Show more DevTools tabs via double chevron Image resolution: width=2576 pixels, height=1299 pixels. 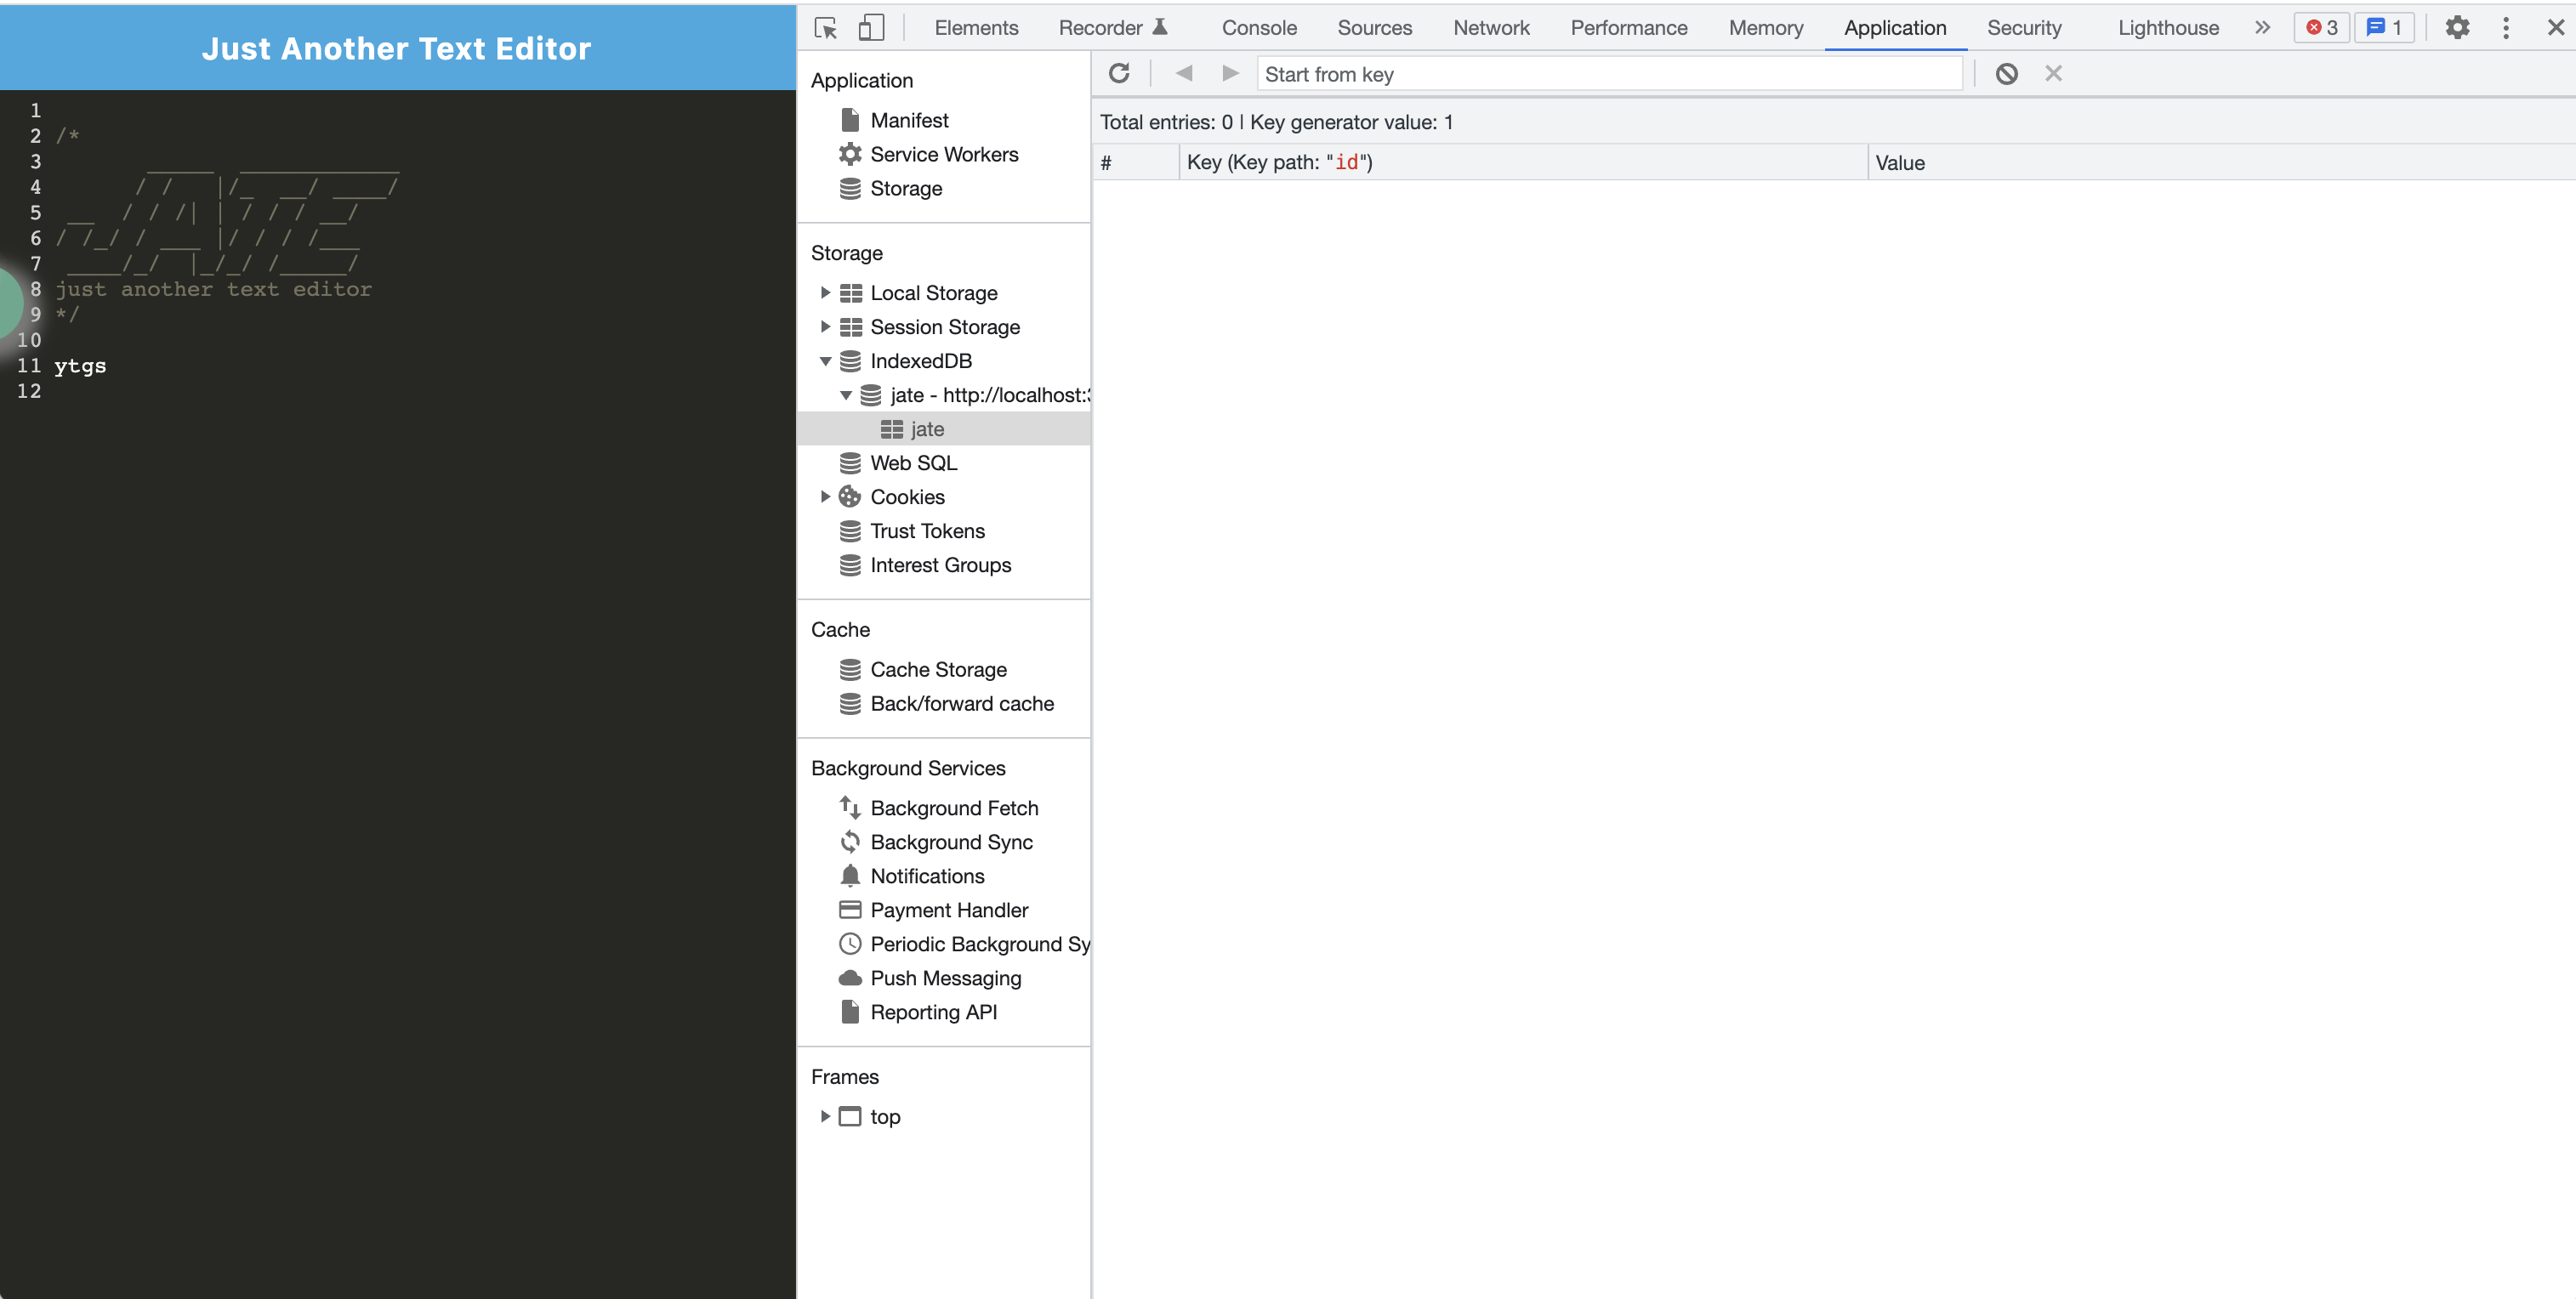[2263, 28]
